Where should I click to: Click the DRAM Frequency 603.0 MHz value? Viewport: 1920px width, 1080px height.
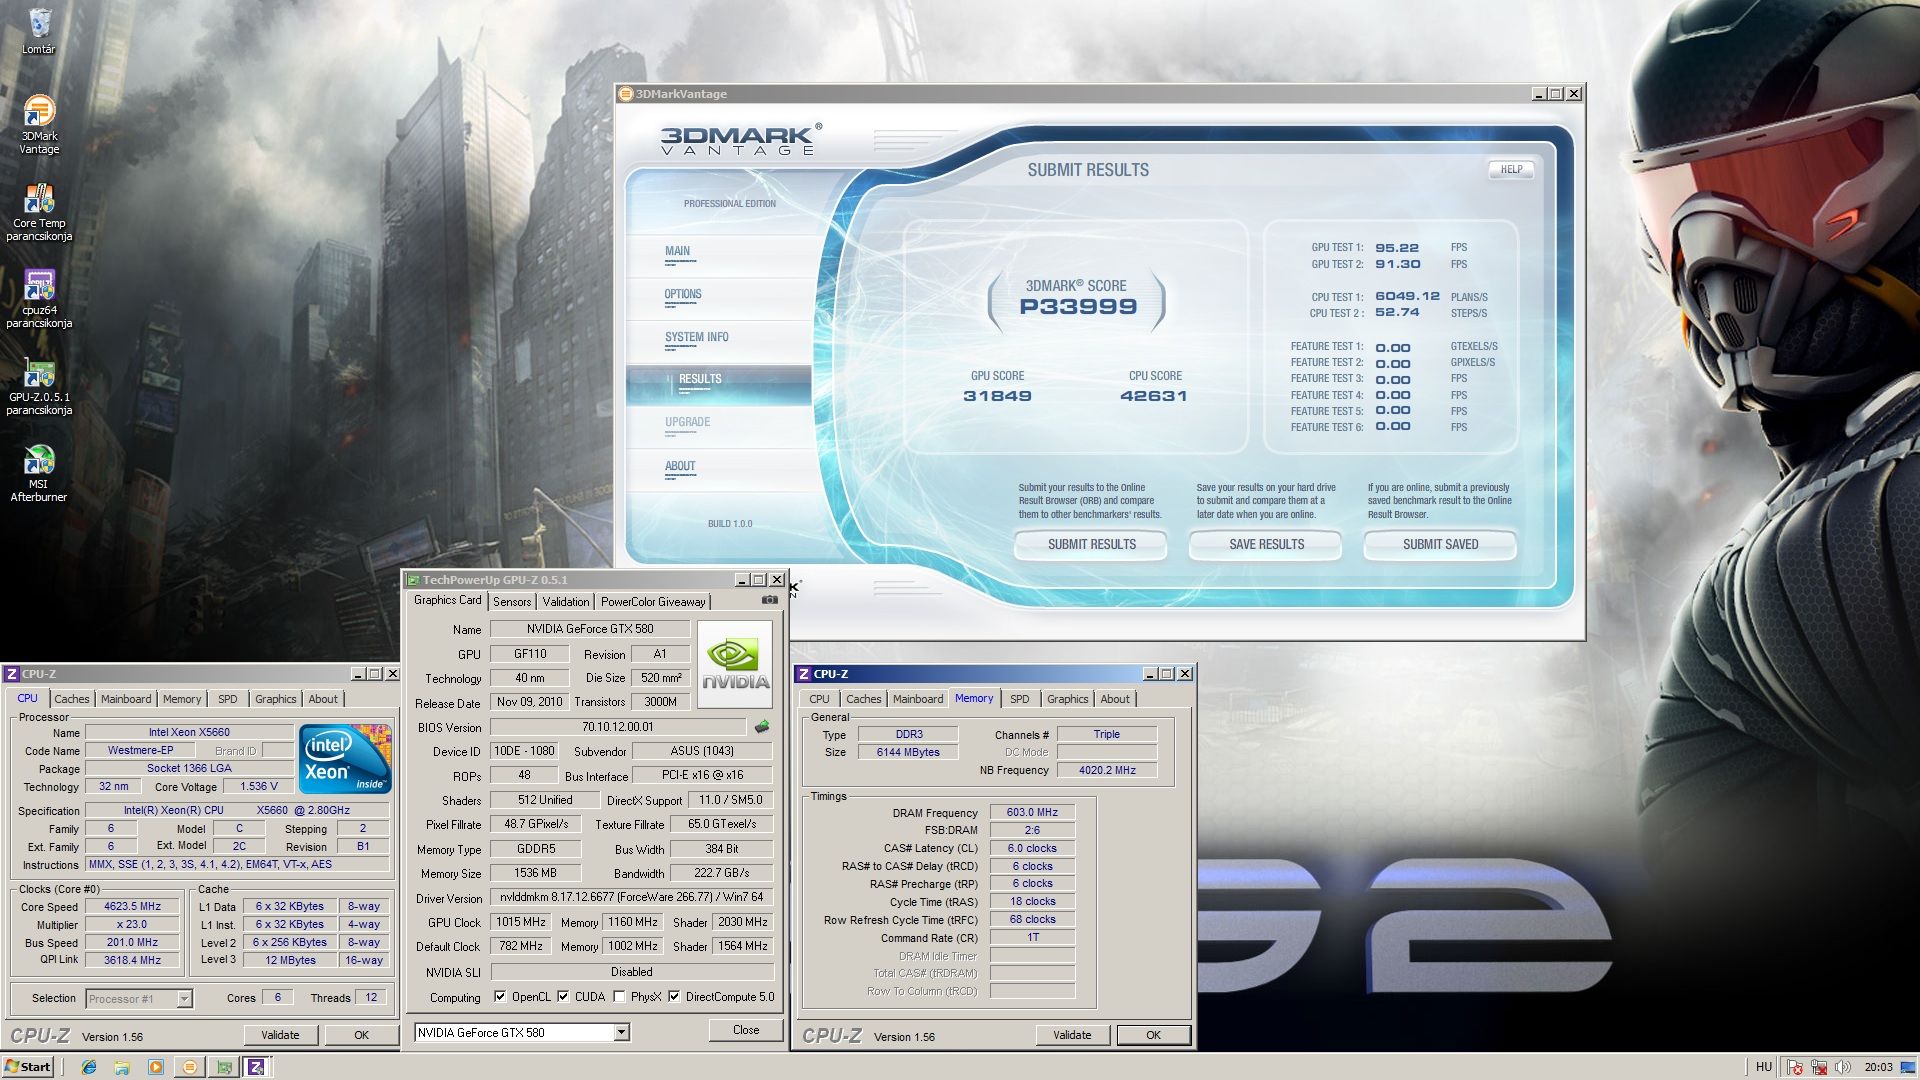(1032, 812)
